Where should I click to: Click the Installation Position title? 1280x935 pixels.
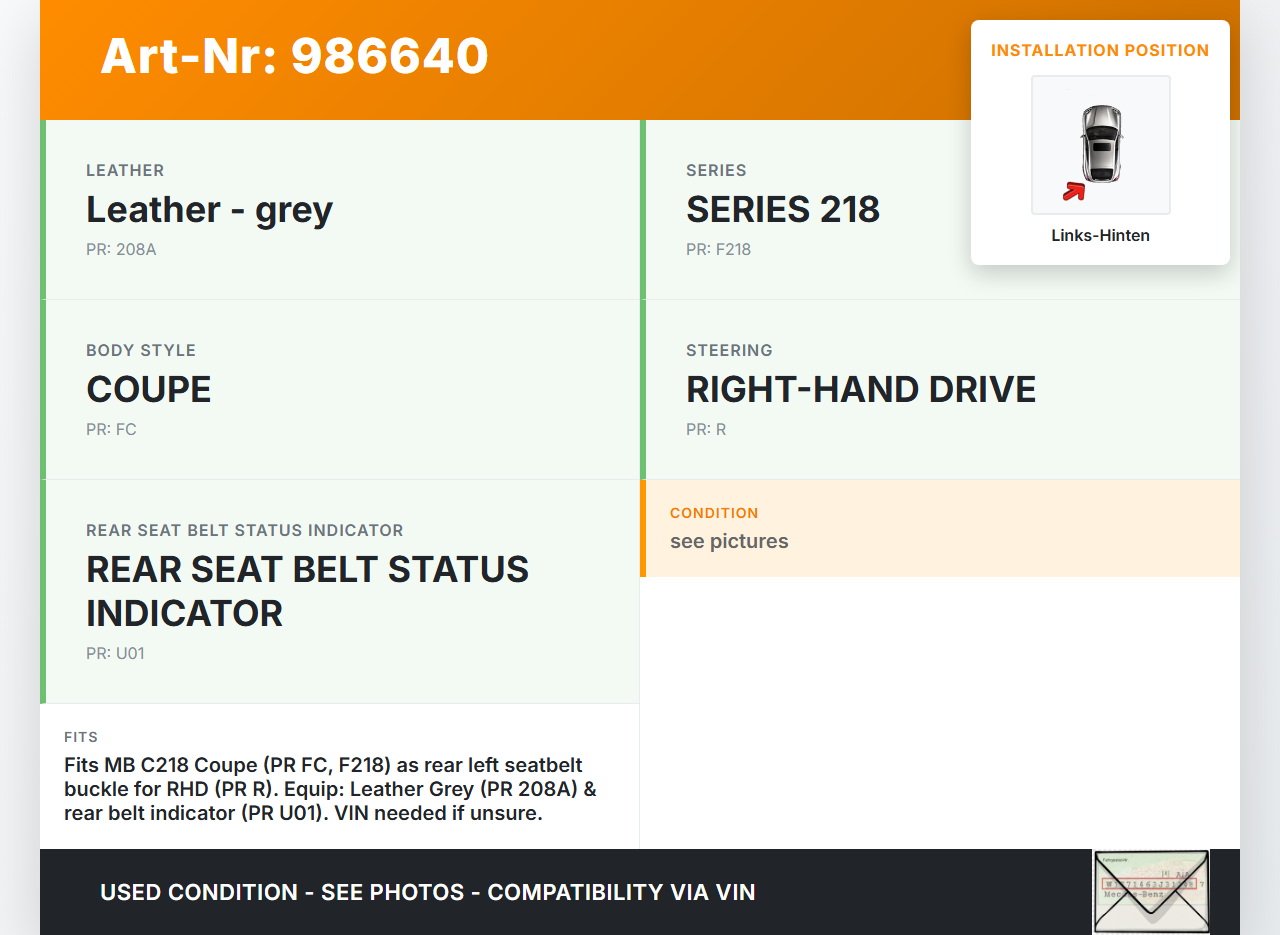(x=1100, y=50)
